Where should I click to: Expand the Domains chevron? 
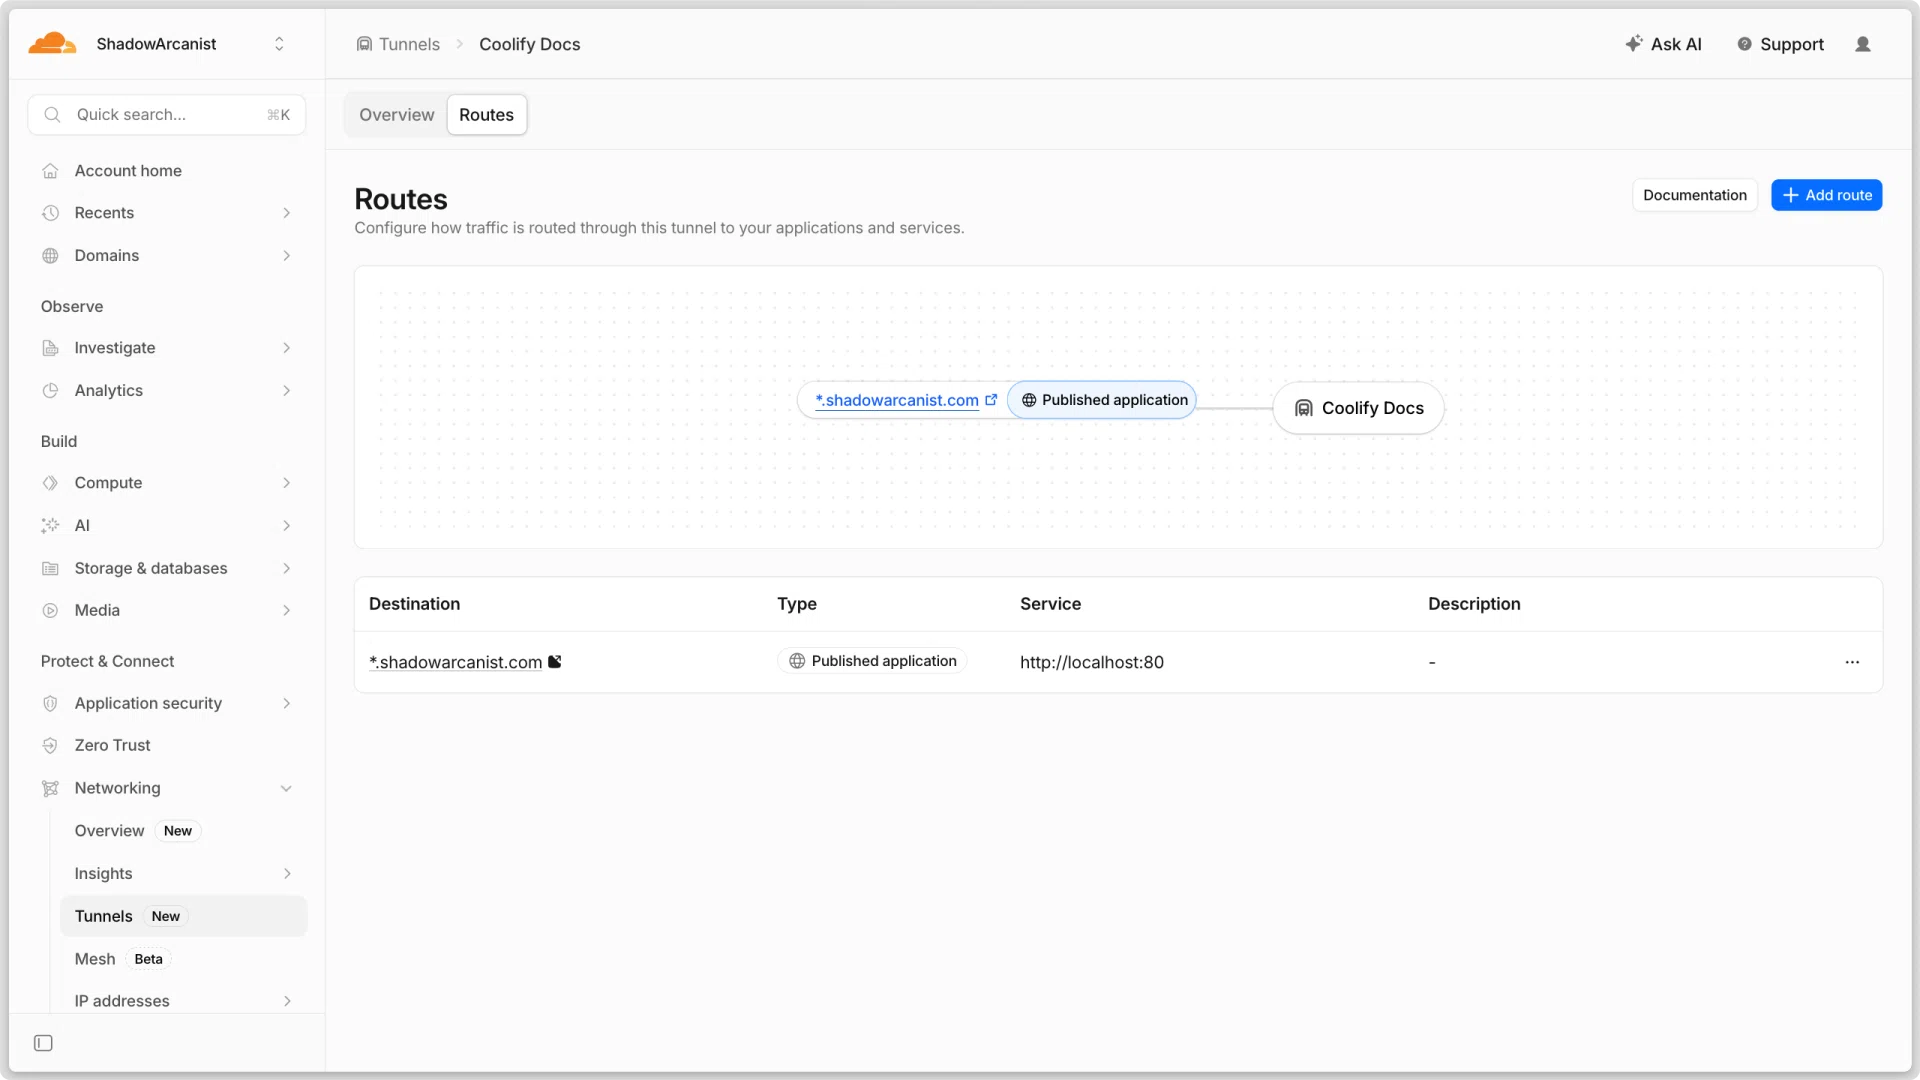[287, 256]
